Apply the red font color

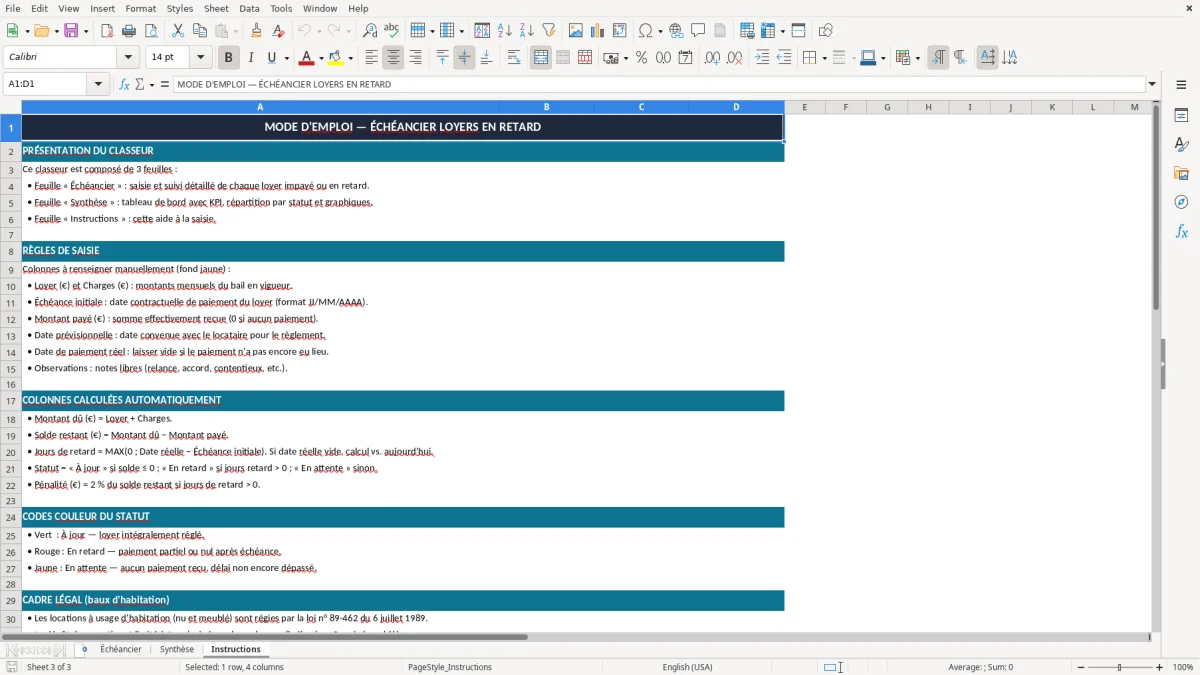[306, 58]
